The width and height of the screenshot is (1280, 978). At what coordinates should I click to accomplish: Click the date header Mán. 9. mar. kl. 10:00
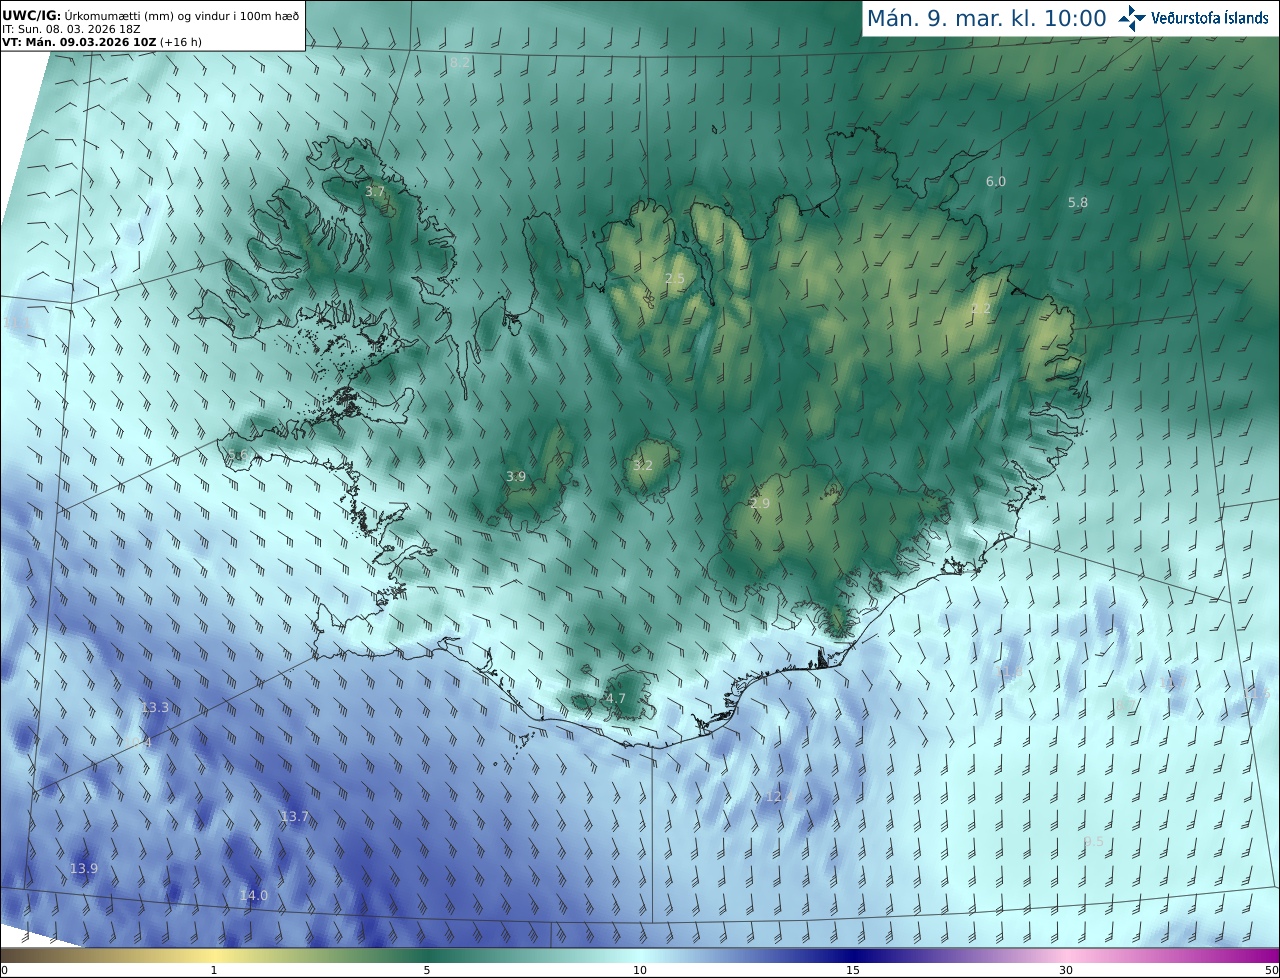tap(986, 18)
